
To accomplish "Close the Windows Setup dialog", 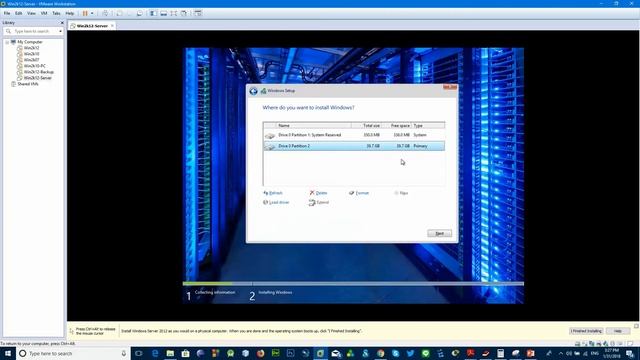I will click(450, 87).
